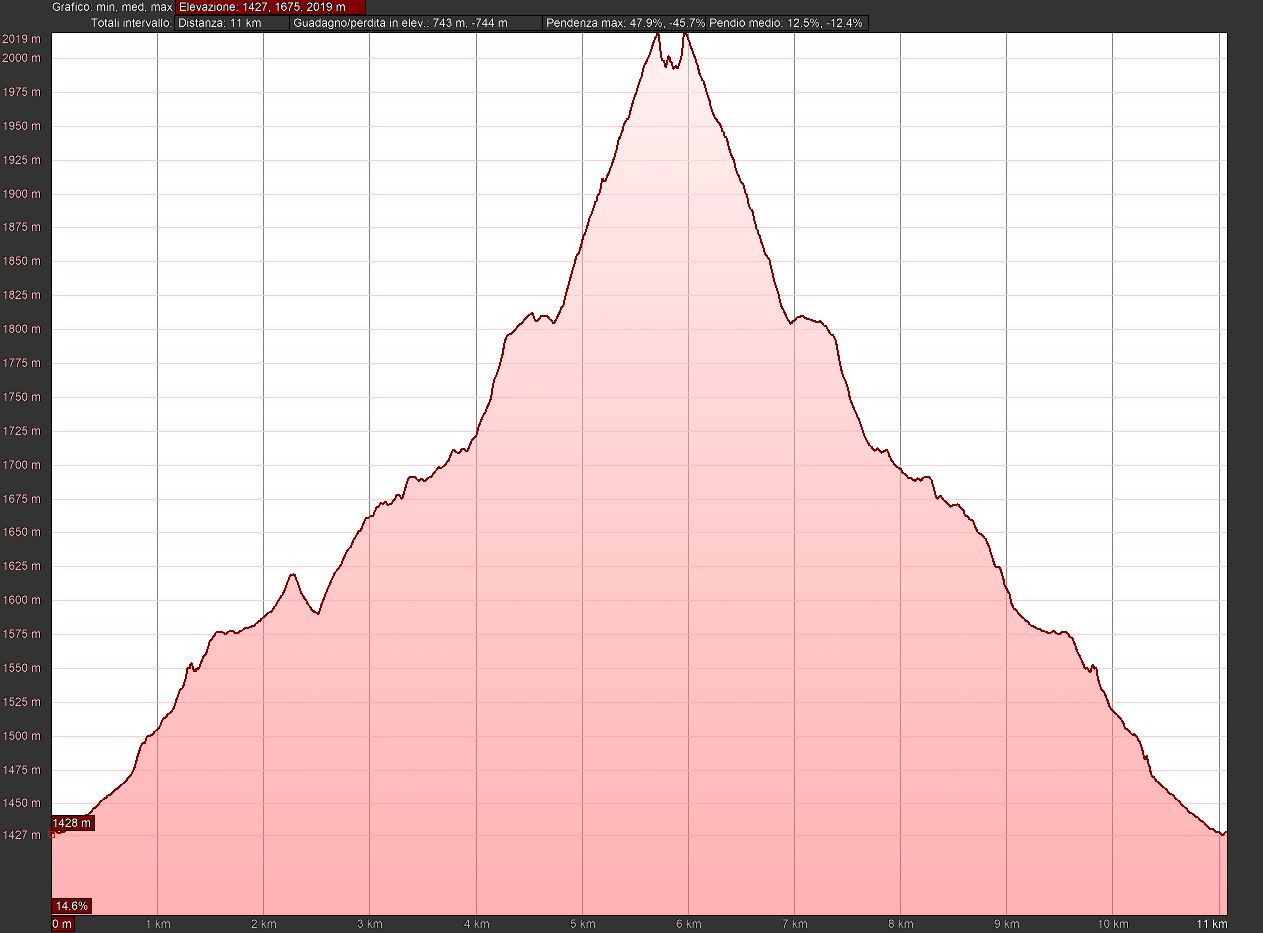Select the Pendenza max field

coord(624,23)
